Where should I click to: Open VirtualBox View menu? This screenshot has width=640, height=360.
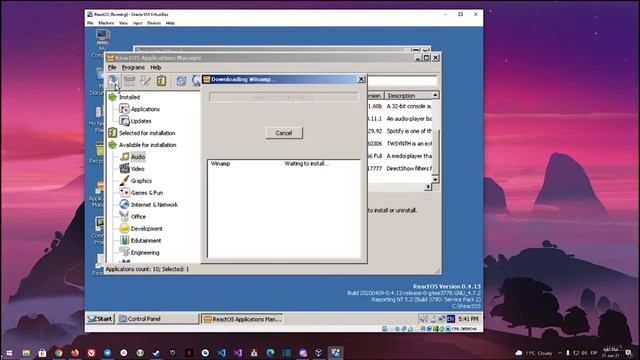[x=123, y=23]
